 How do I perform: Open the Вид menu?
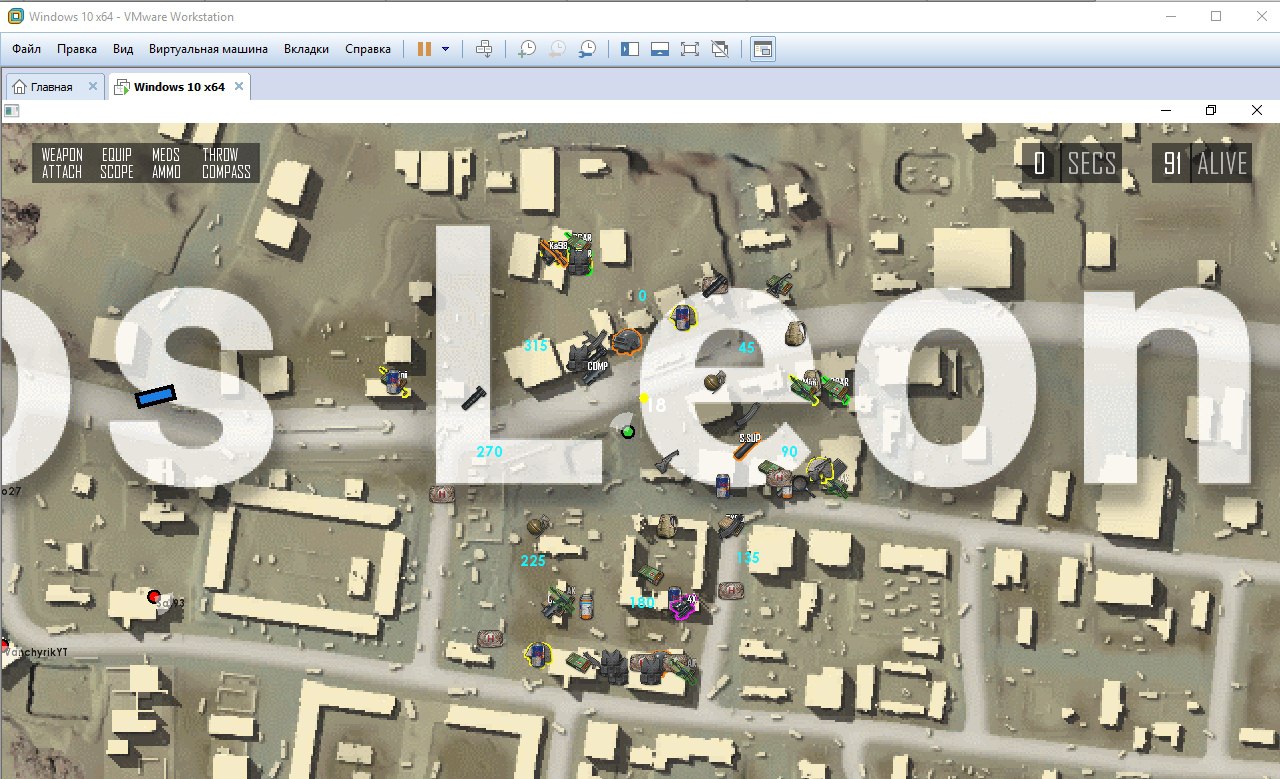click(123, 48)
